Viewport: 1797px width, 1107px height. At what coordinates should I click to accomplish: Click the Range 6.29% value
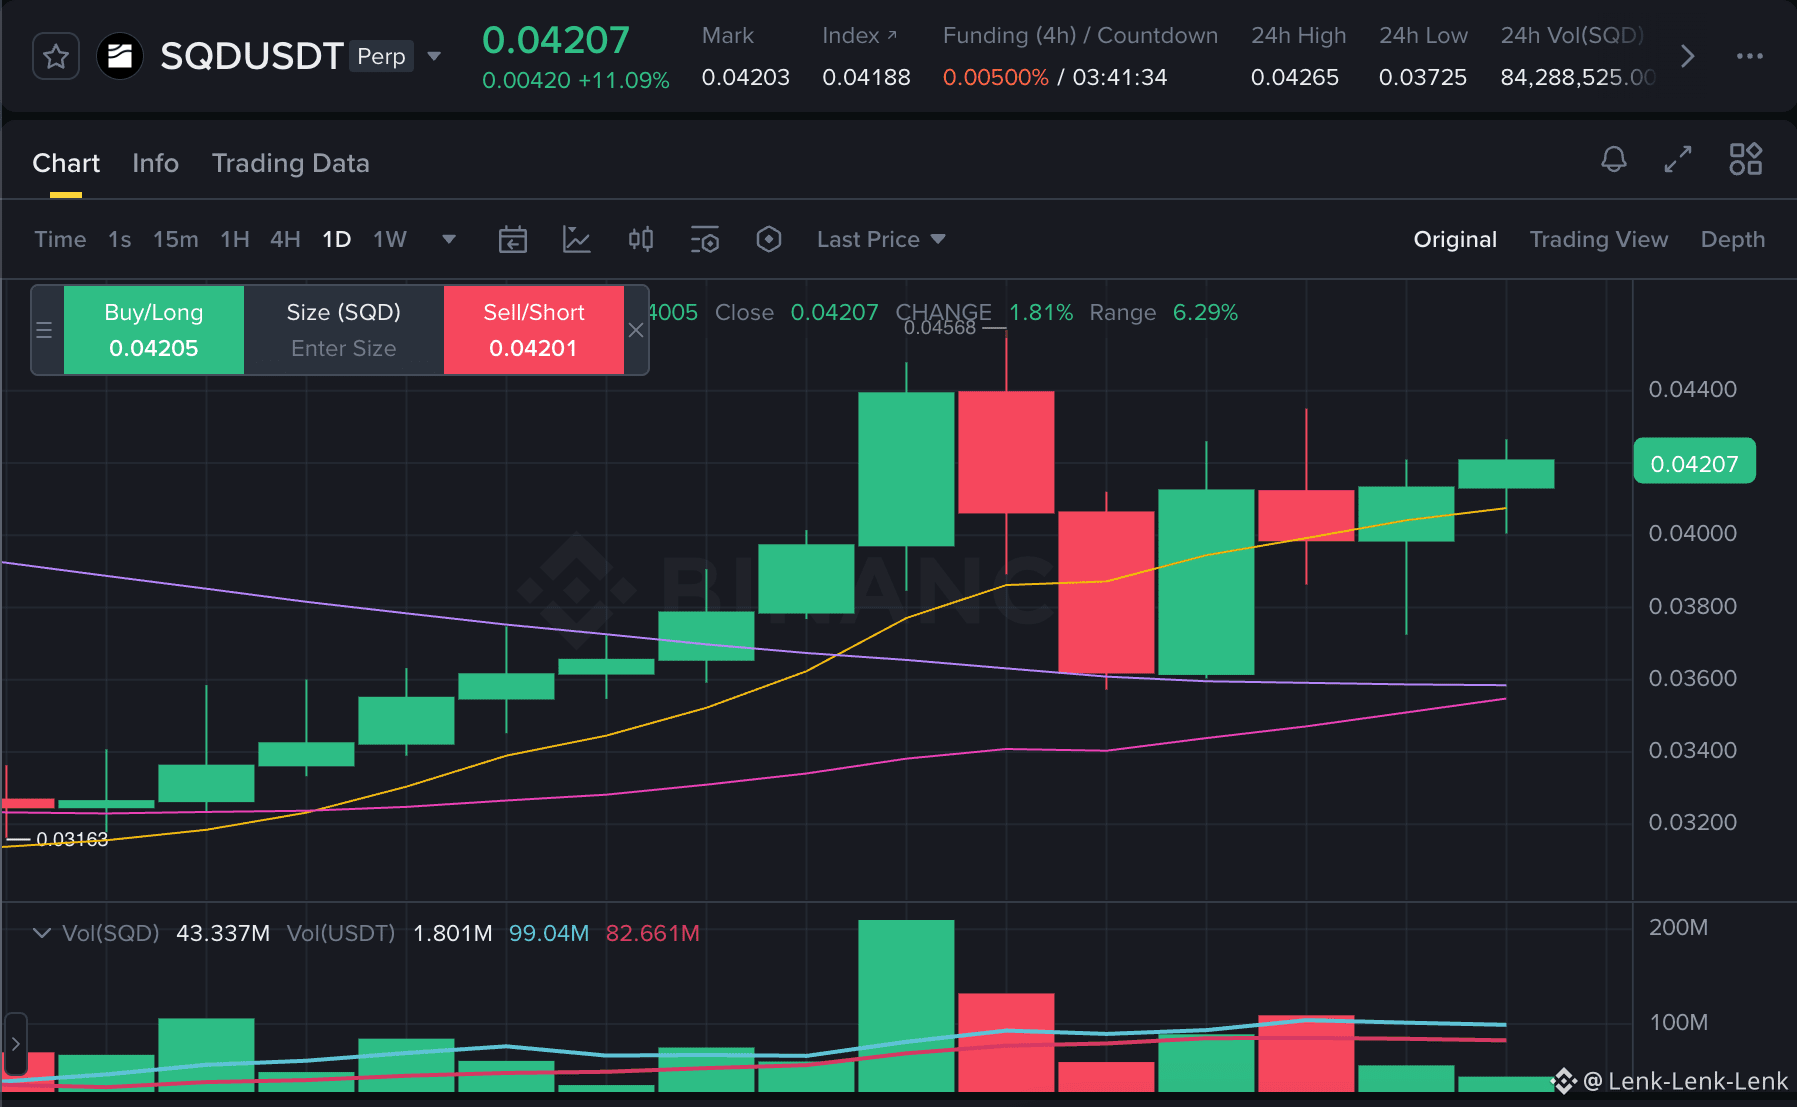coord(1205,313)
